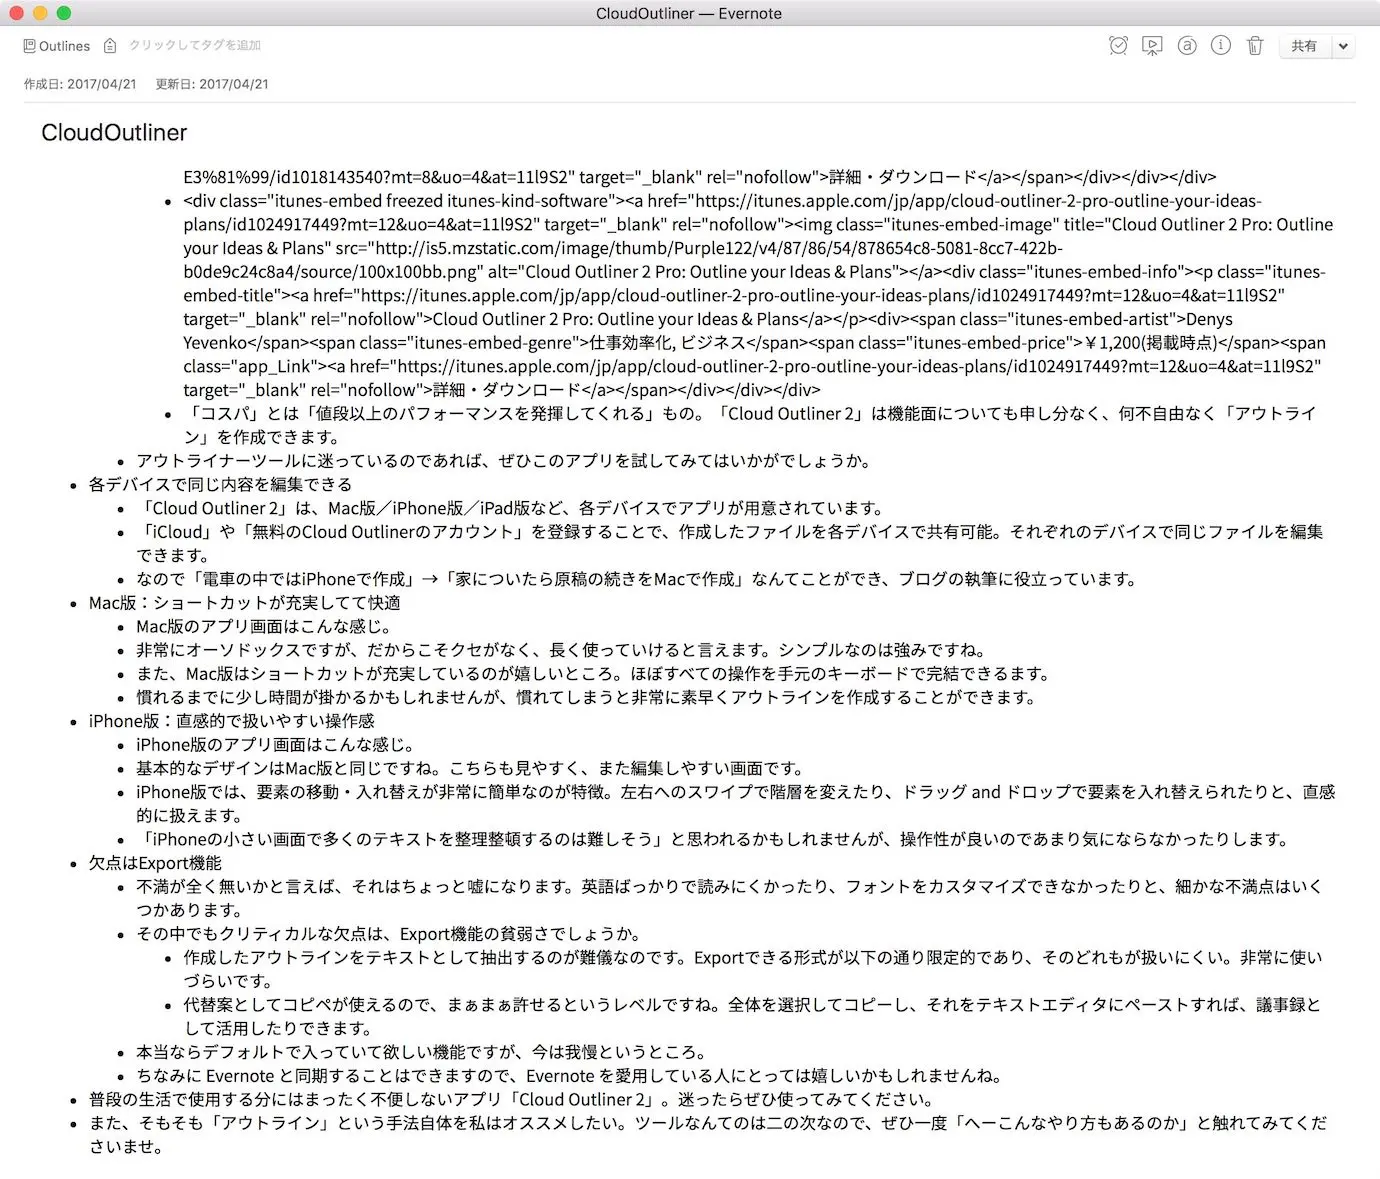Viewport: 1380px width, 1179px height.
Task: Click the line starting その中でもクリティカルな欠点は
Action: tap(389, 934)
